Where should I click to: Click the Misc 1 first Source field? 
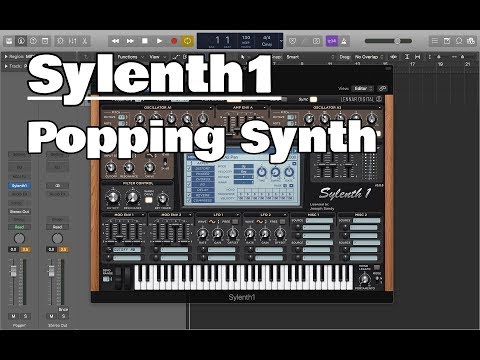pos(320,220)
